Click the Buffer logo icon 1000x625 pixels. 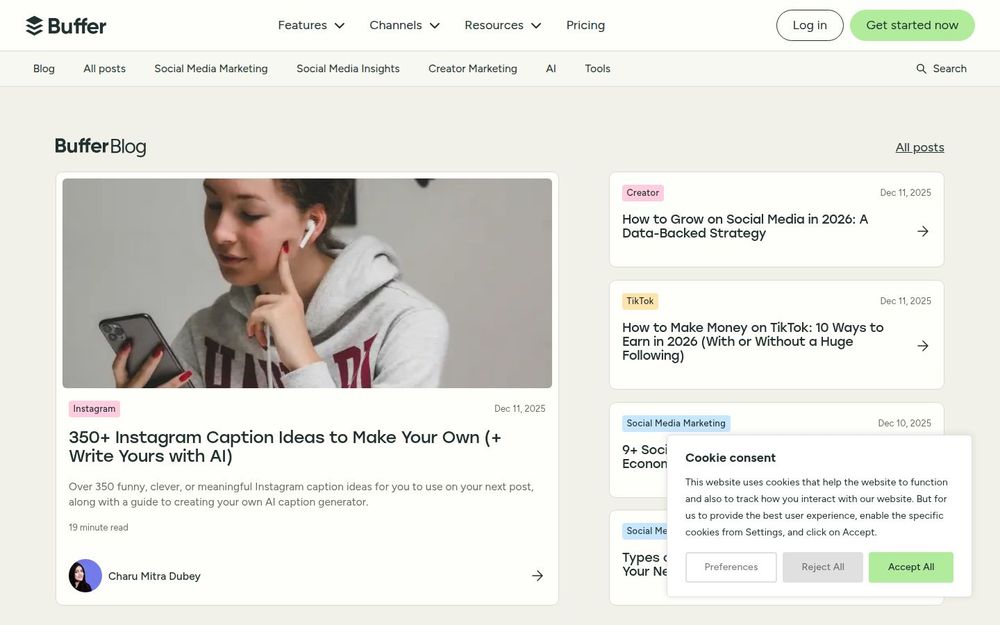(34, 26)
